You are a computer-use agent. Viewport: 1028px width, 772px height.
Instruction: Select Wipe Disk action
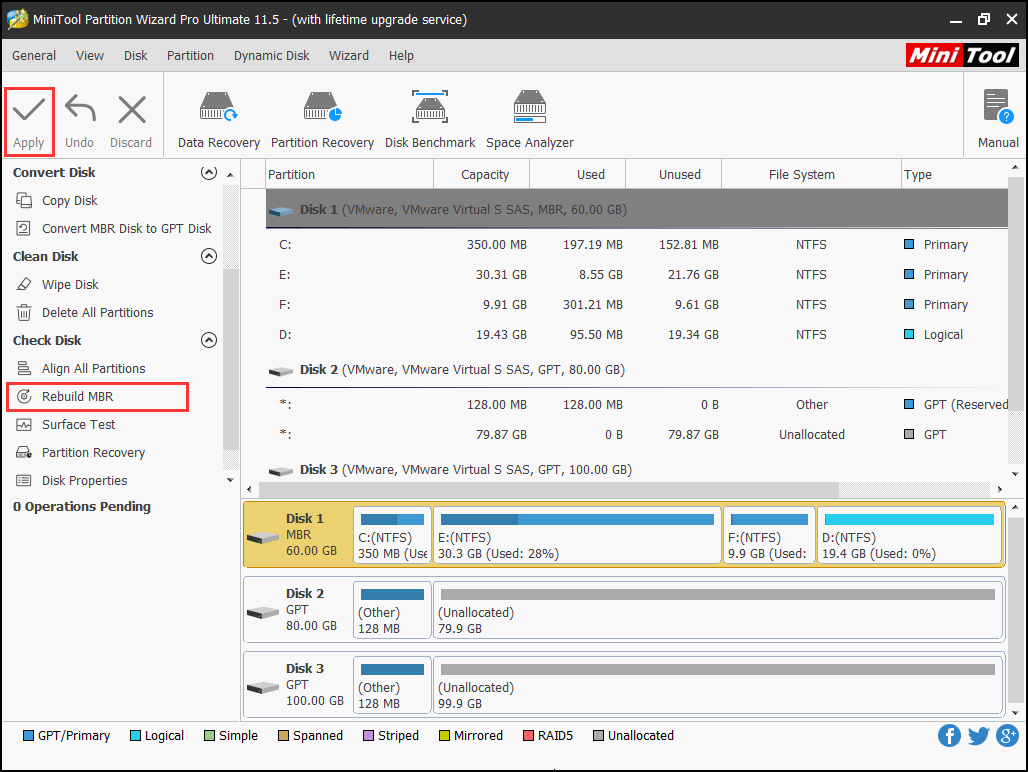click(70, 284)
